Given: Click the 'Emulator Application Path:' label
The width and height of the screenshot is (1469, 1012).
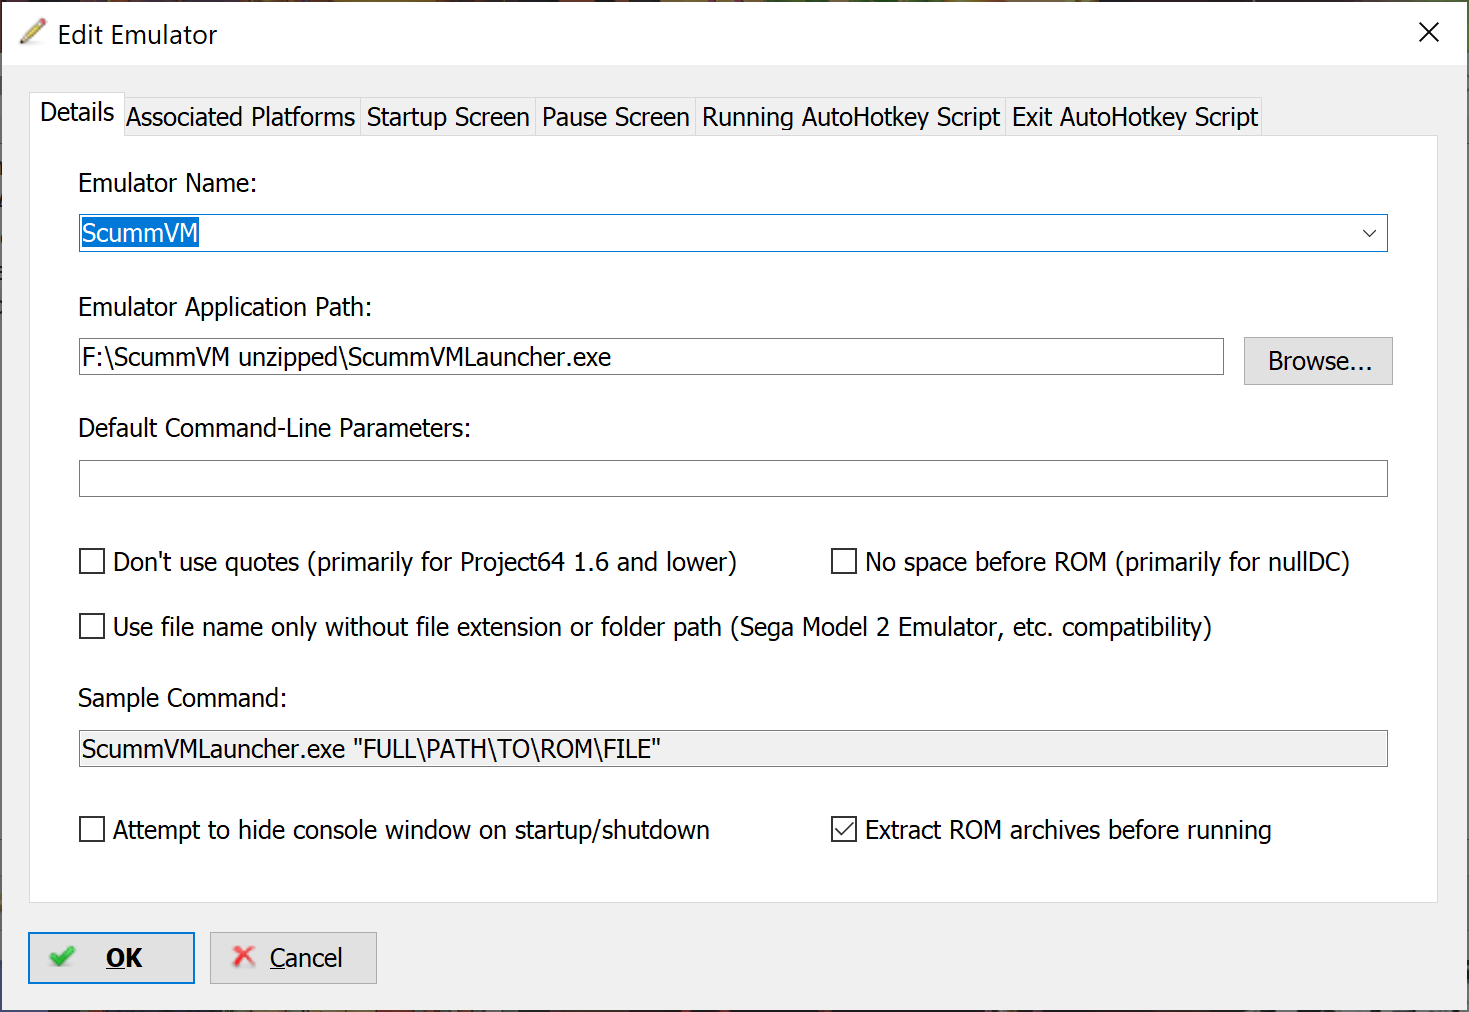Looking at the screenshot, I should pyautogui.click(x=225, y=307).
